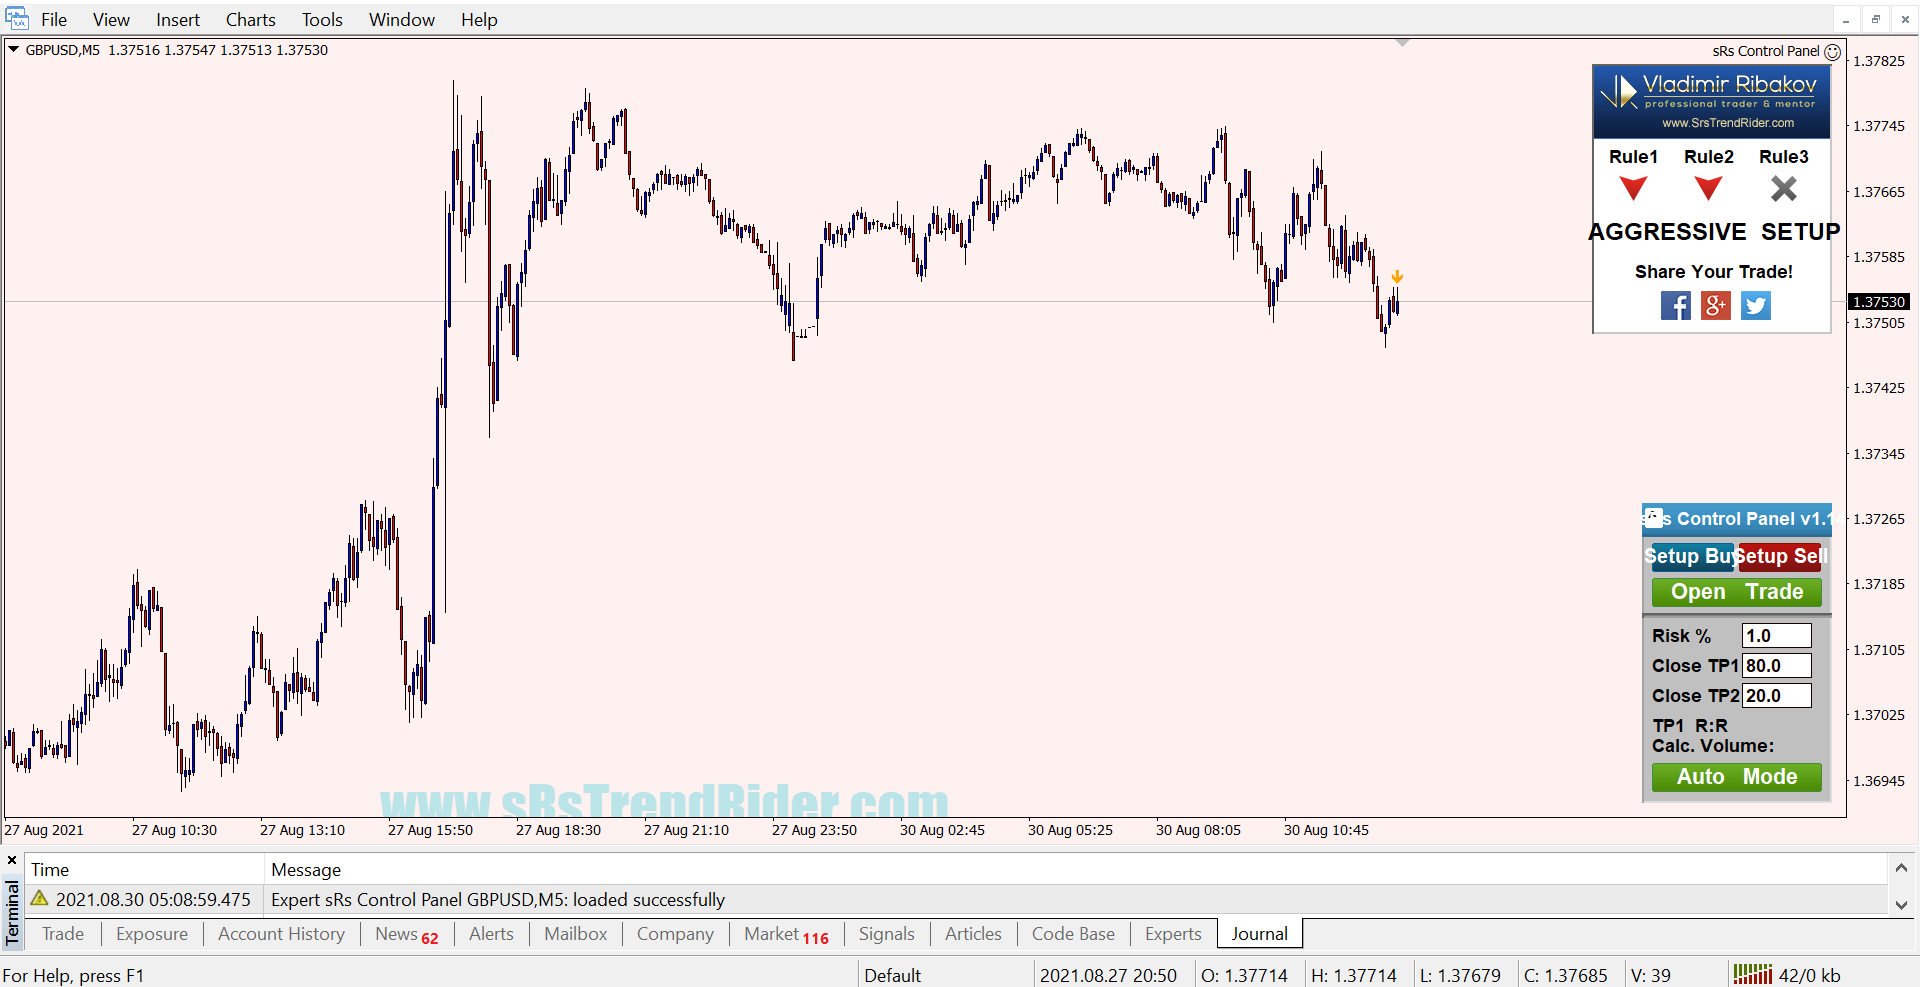Screen dimensions: 1920x987
Task: Click the orange sell arrow on chart
Action: [1397, 277]
